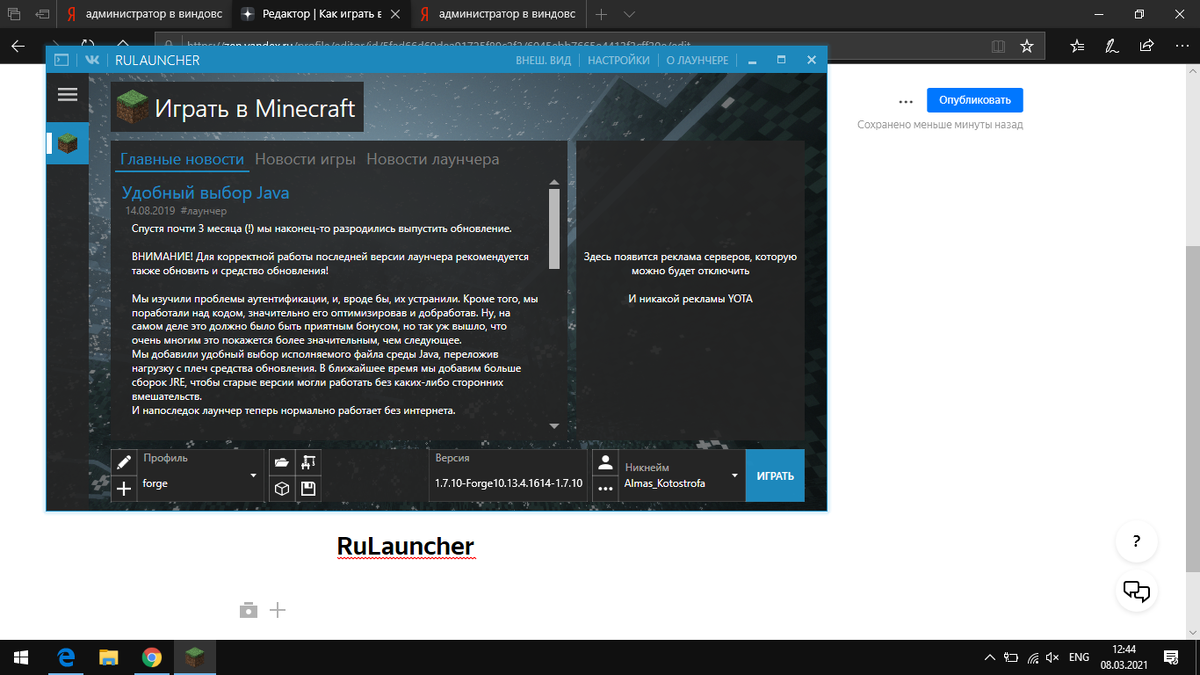
Task: Add a new profile with the plus icon
Action: coord(124,489)
